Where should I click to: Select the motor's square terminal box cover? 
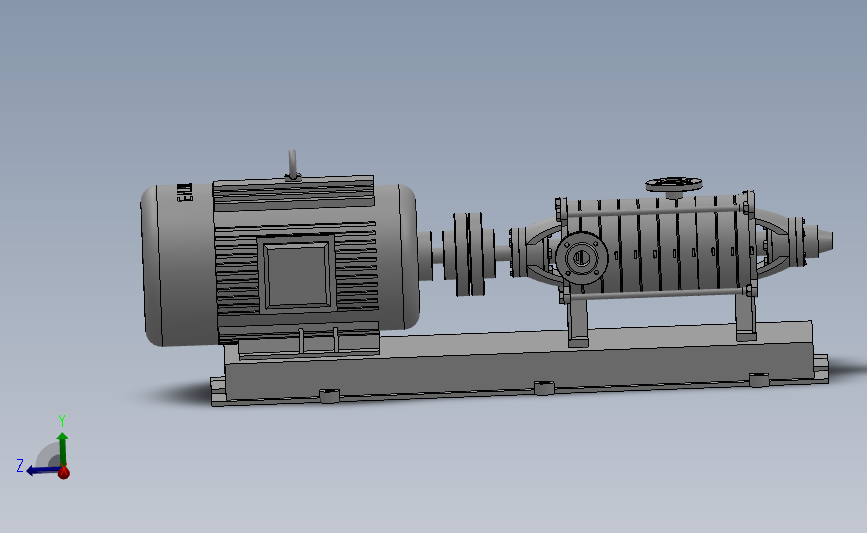pyautogui.click(x=296, y=274)
